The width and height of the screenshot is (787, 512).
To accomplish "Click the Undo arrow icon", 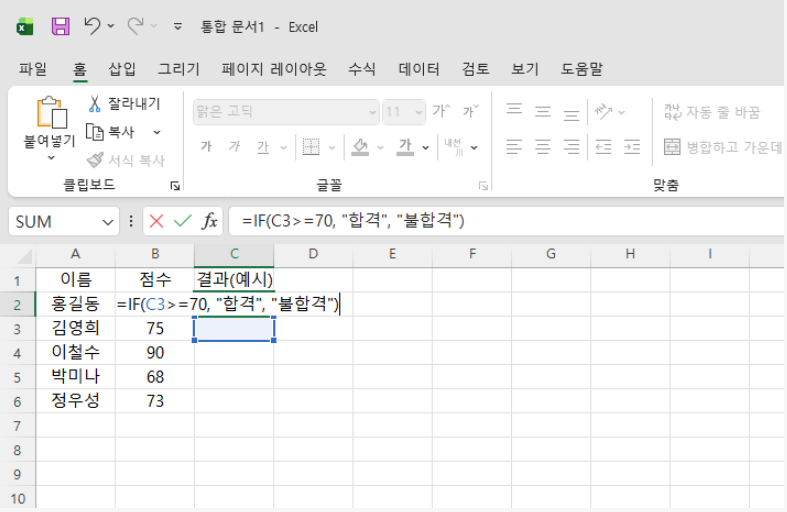I will (x=92, y=26).
